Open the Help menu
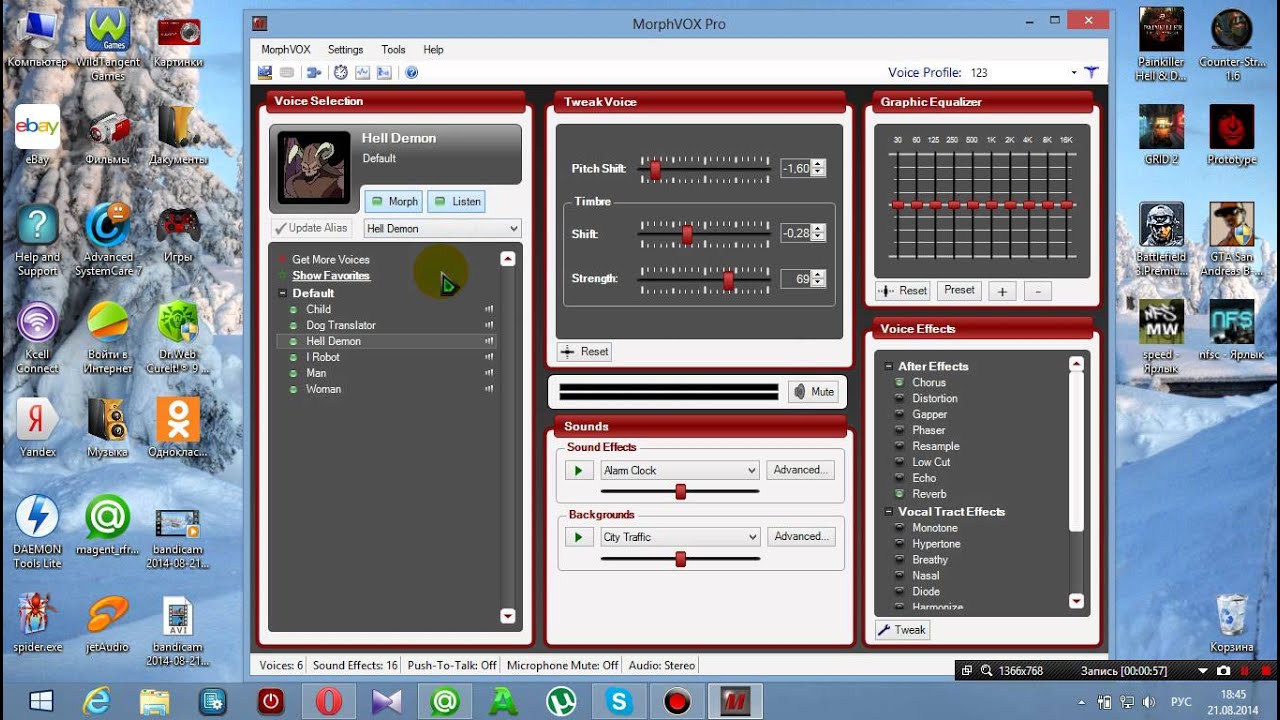Image resolution: width=1280 pixels, height=720 pixels. pos(433,49)
